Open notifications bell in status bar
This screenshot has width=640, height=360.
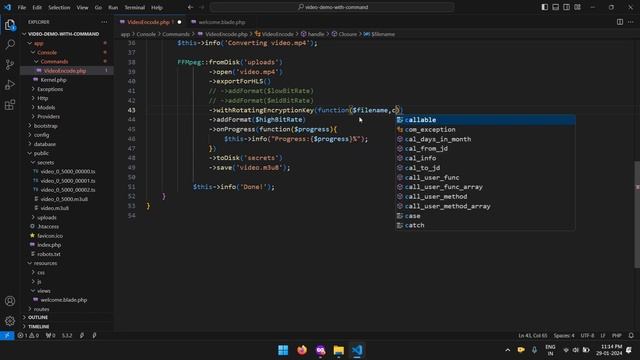(631, 336)
